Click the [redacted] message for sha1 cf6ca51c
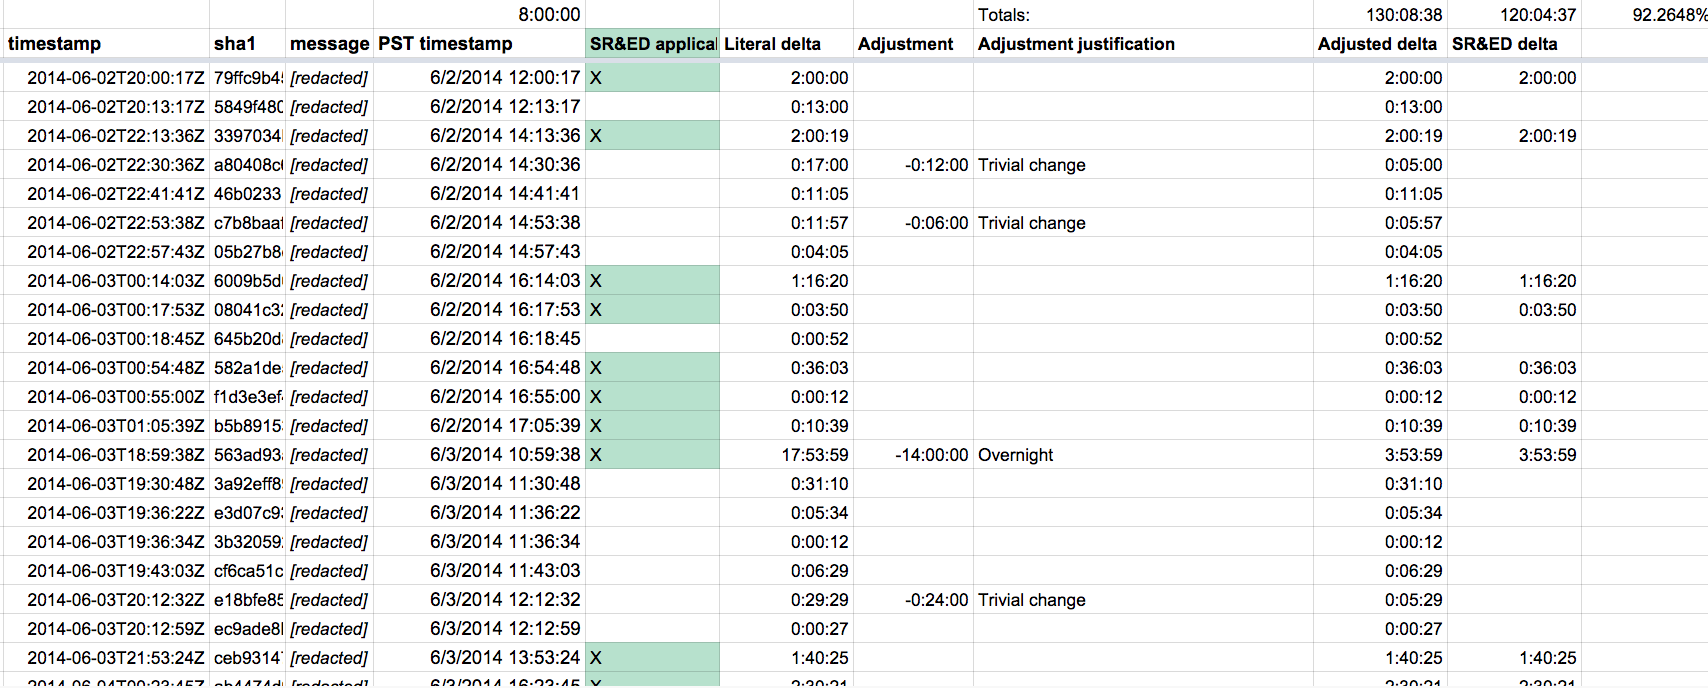 coord(329,571)
